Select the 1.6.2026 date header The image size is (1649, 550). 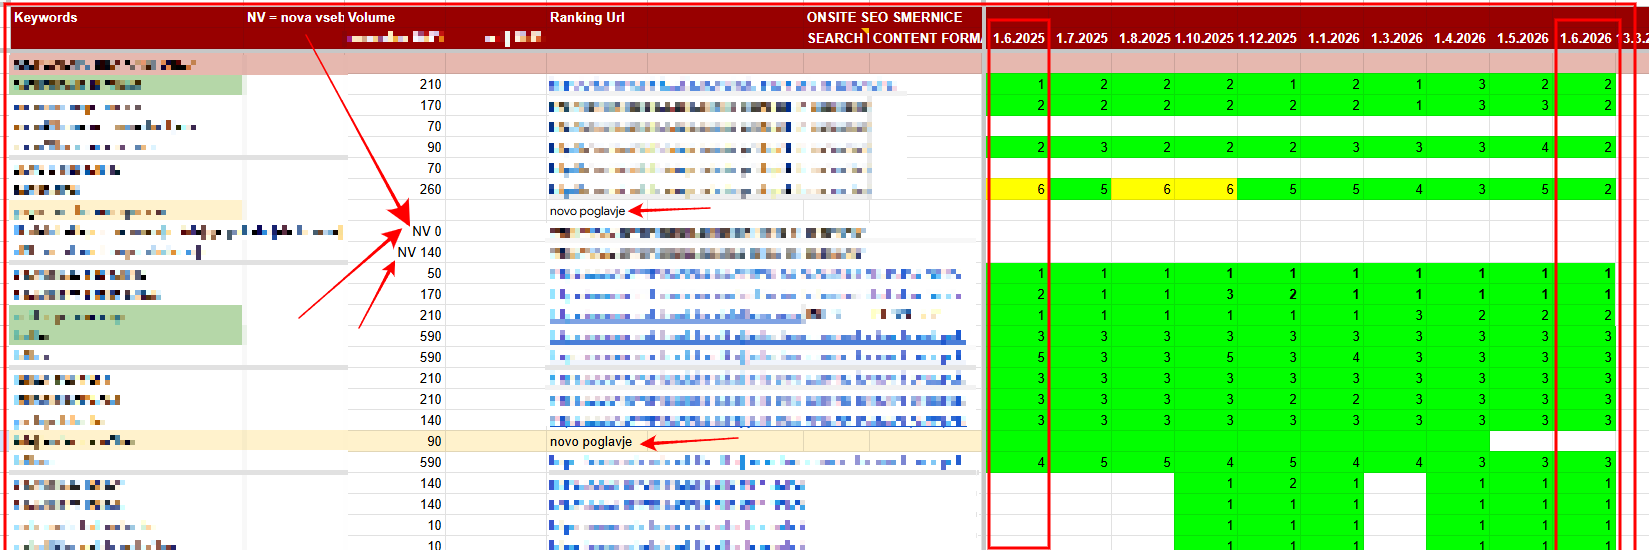coord(1585,38)
